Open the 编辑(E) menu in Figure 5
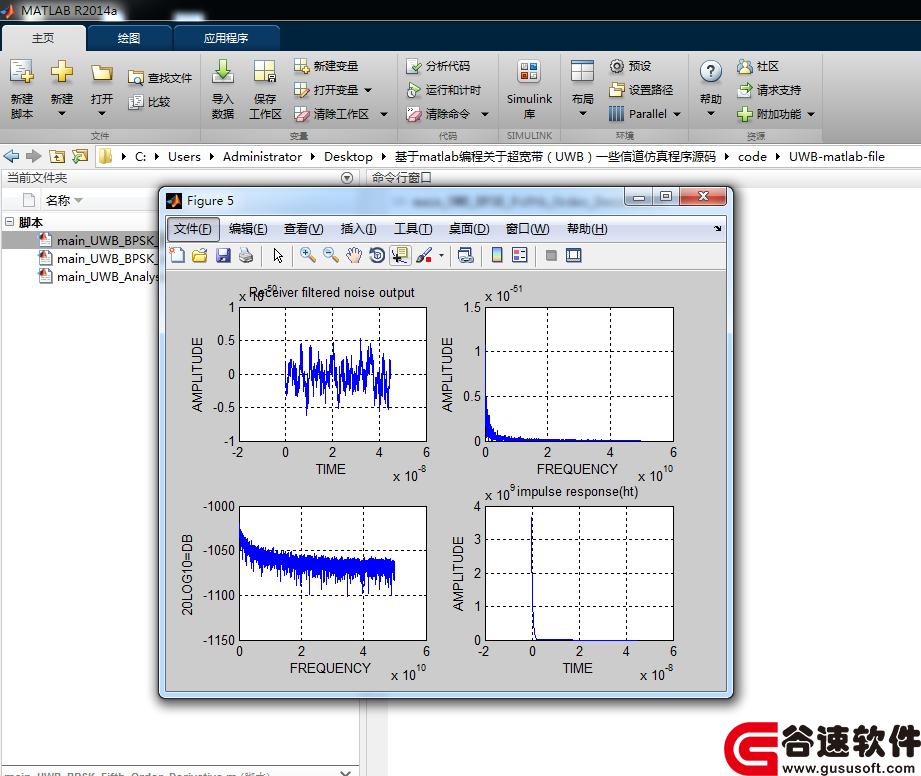 coord(248,229)
